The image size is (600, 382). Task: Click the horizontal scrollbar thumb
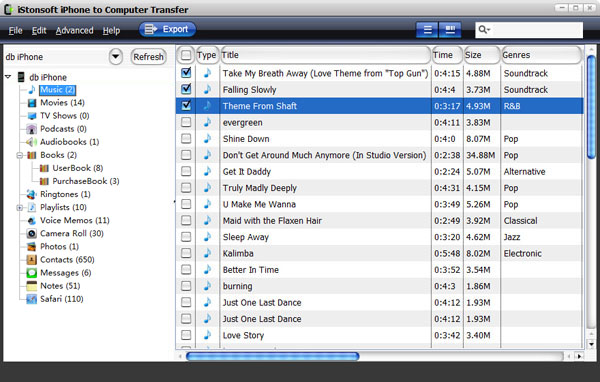point(272,356)
